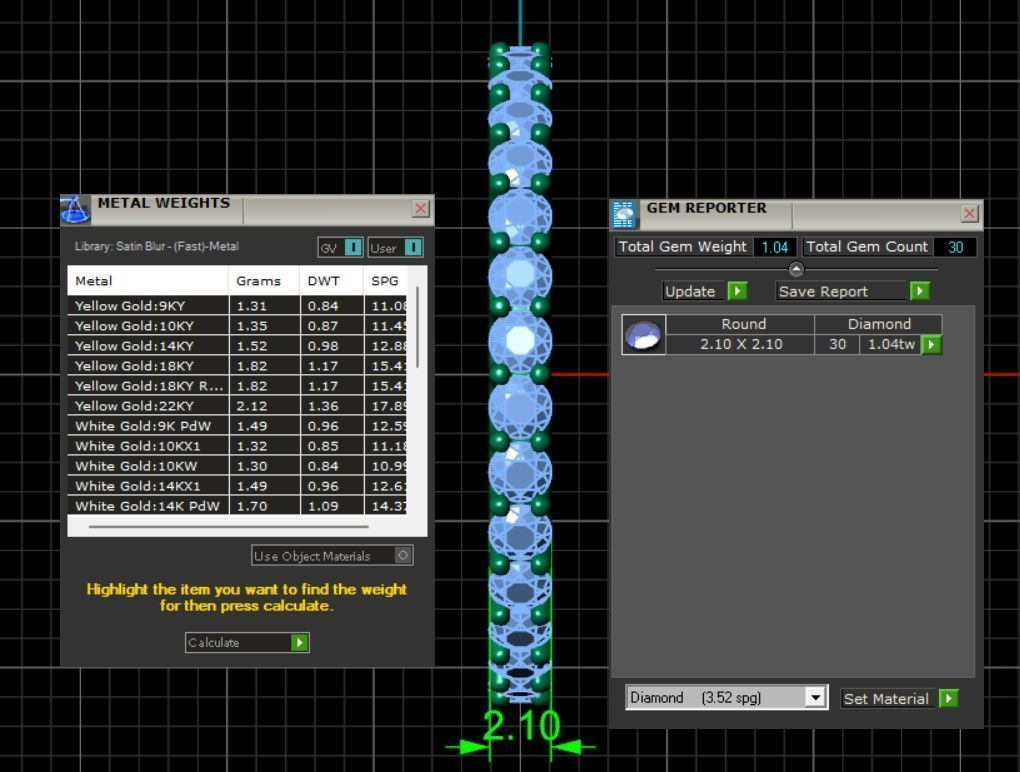Click the horizontal scrollbar under the metal list
The width and height of the screenshot is (1020, 772).
tap(228, 526)
